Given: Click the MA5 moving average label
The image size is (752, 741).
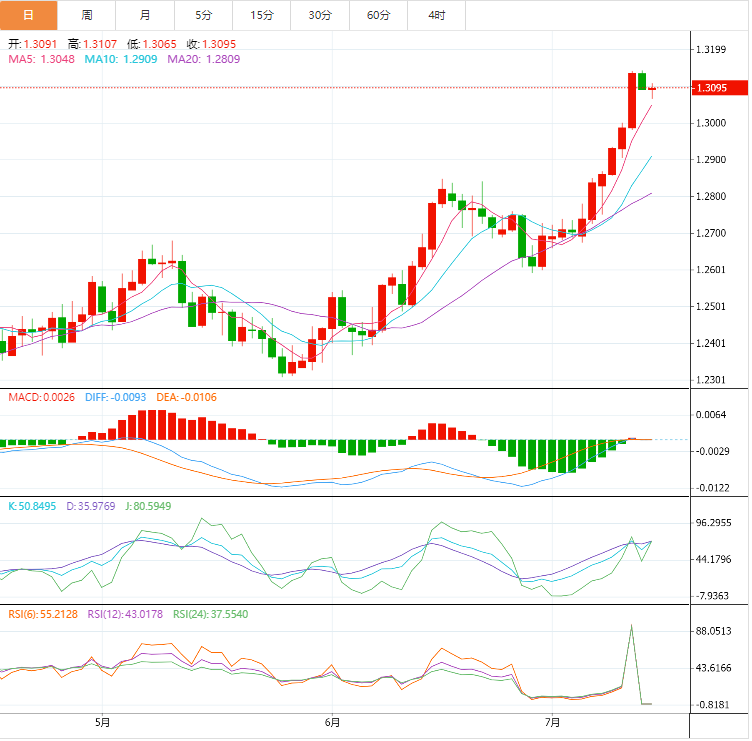Looking at the screenshot, I should 42,60.
